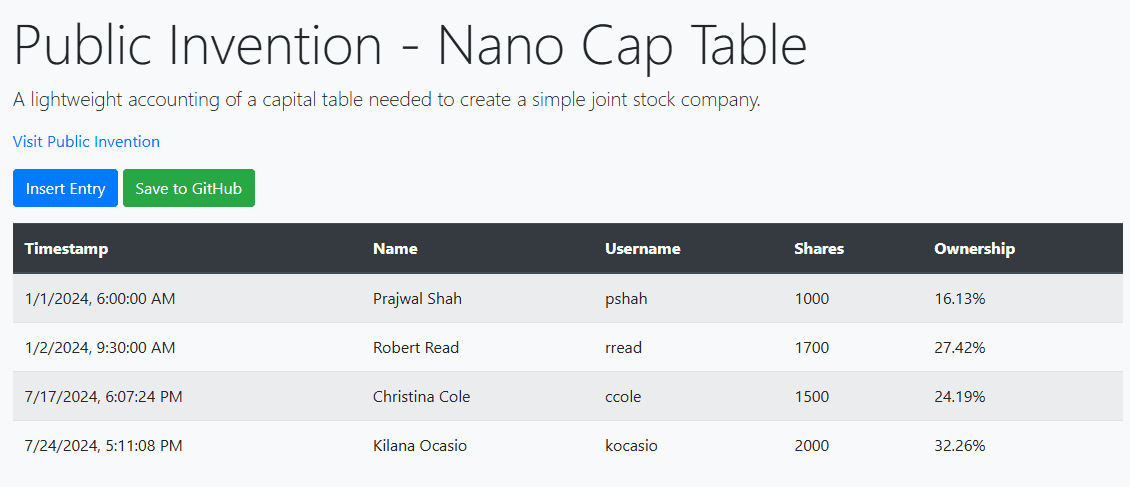This screenshot has width=1130, height=487.
Task: Click the Timestamp column header
Action: (66, 248)
